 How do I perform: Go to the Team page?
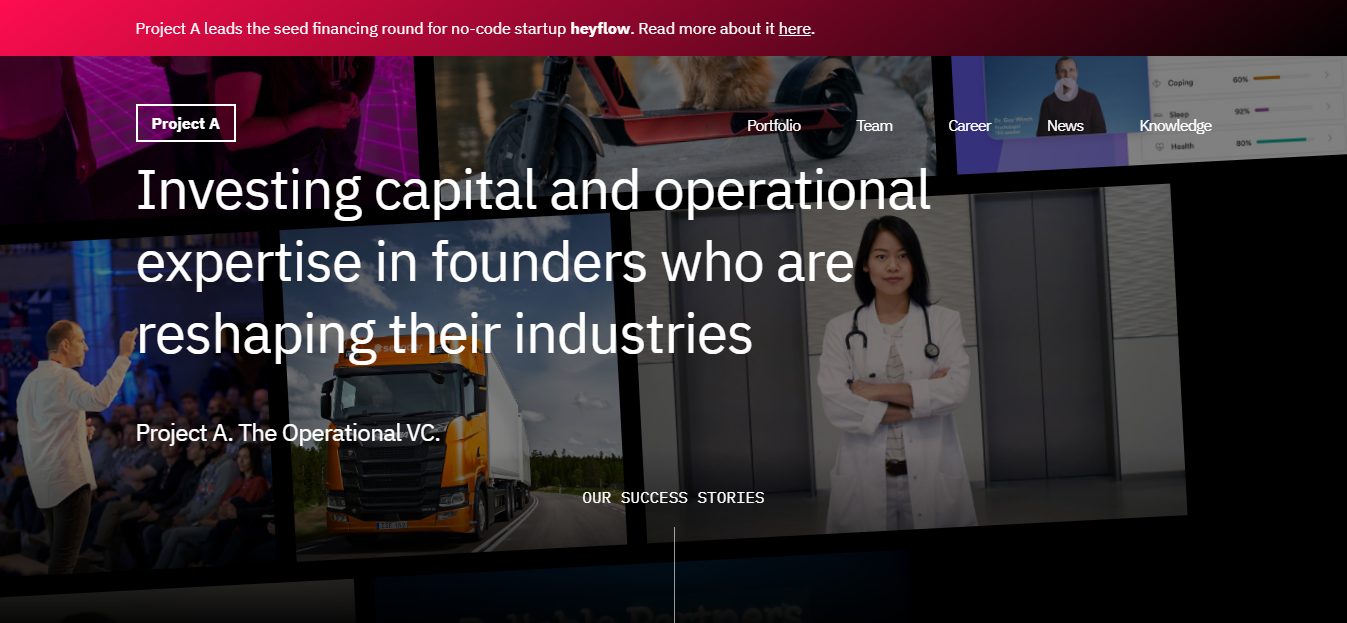(874, 125)
